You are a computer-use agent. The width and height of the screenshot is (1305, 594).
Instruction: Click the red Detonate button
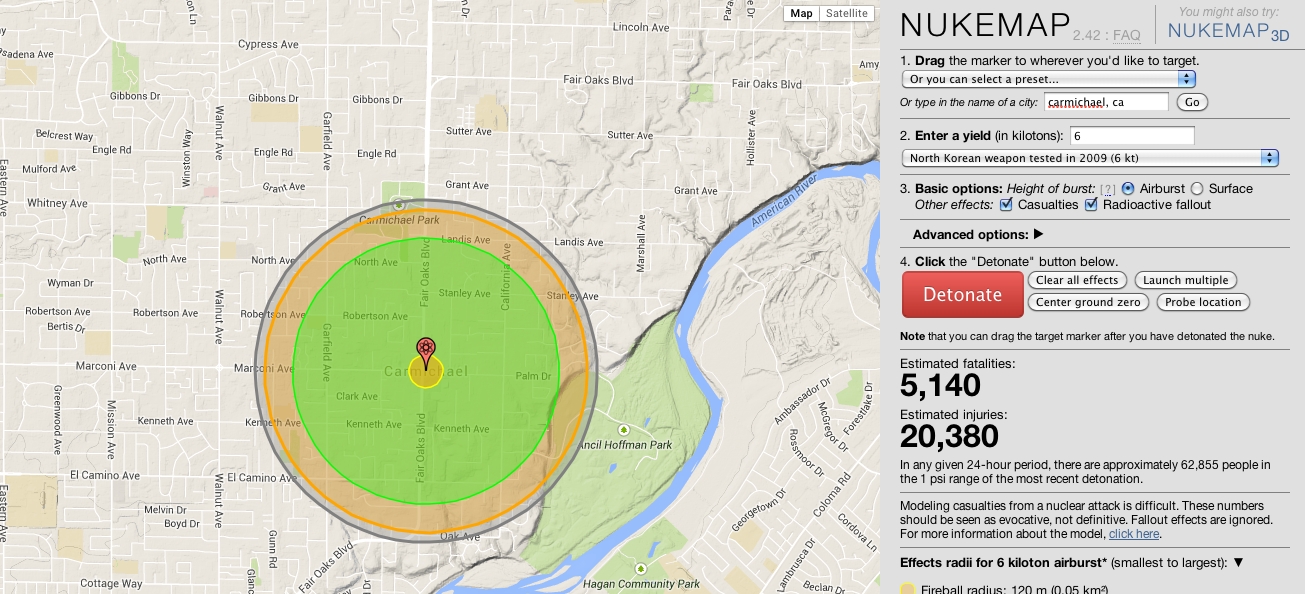point(962,295)
